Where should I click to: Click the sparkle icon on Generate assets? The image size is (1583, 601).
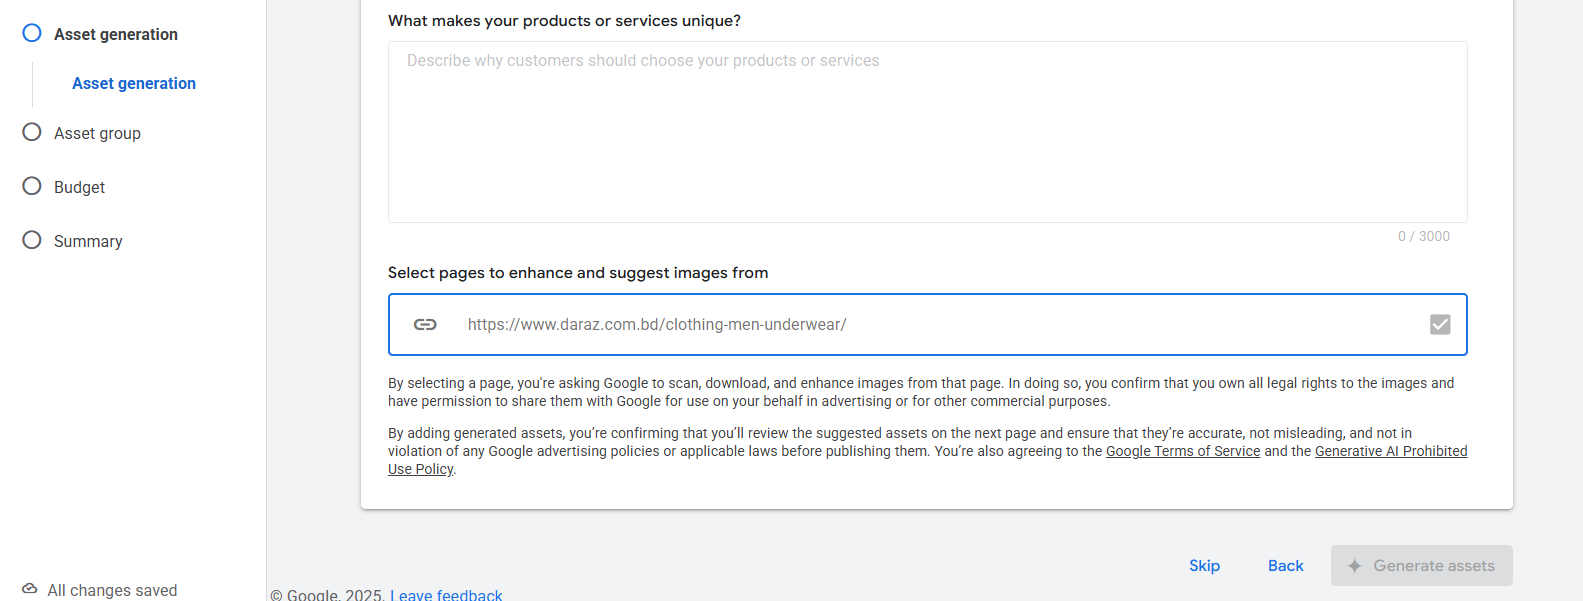pos(1354,566)
